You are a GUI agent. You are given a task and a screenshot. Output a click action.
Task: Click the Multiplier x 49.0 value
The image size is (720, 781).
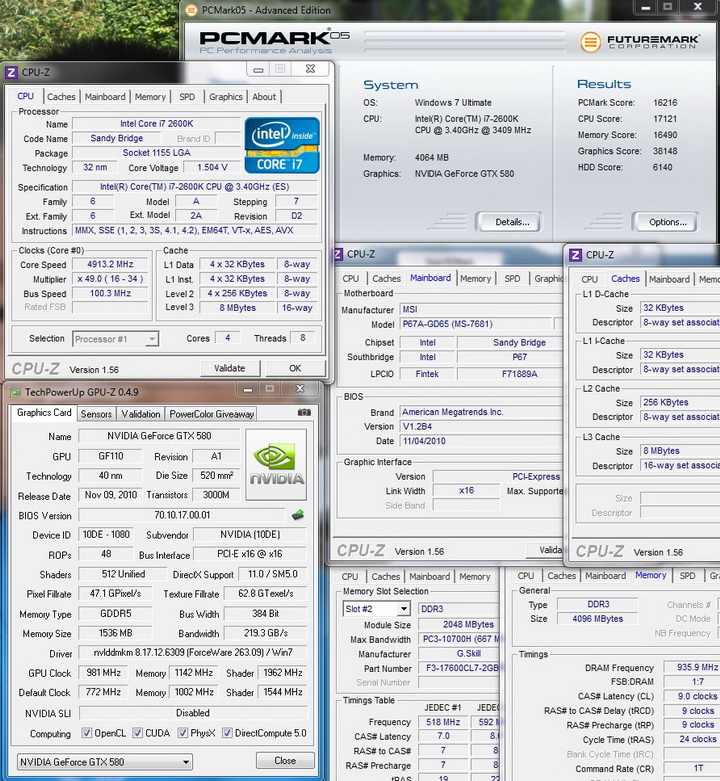[110, 279]
